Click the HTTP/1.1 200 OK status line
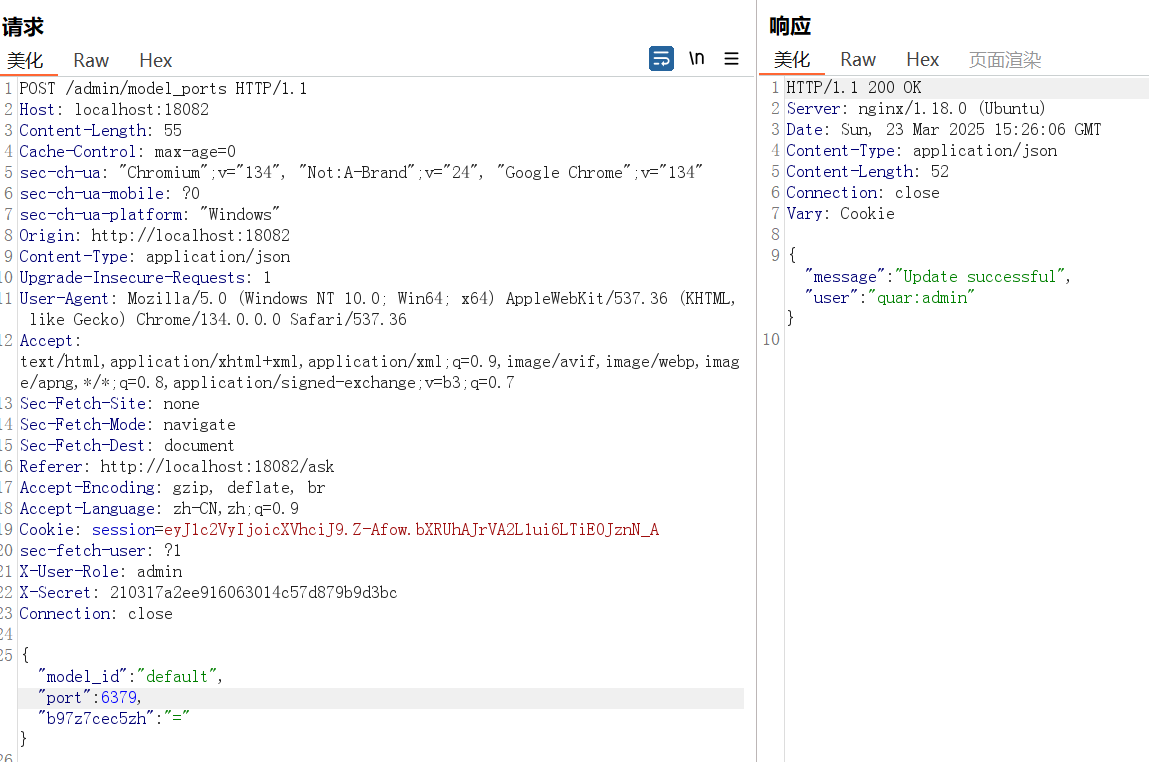1149x762 pixels. [853, 89]
